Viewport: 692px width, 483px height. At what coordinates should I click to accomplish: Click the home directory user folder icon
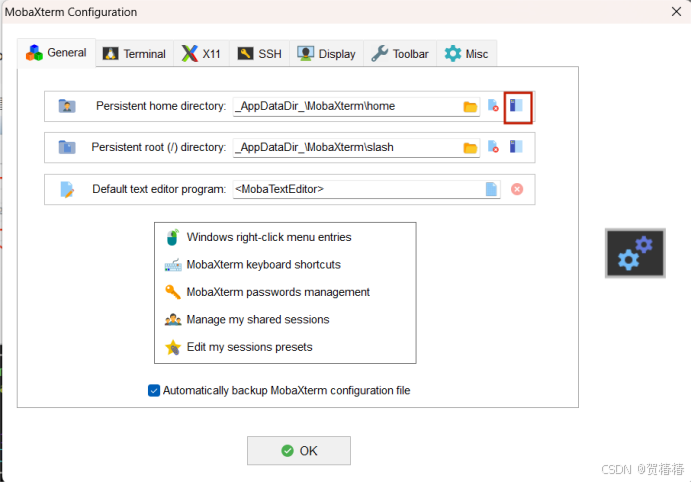pos(67,106)
